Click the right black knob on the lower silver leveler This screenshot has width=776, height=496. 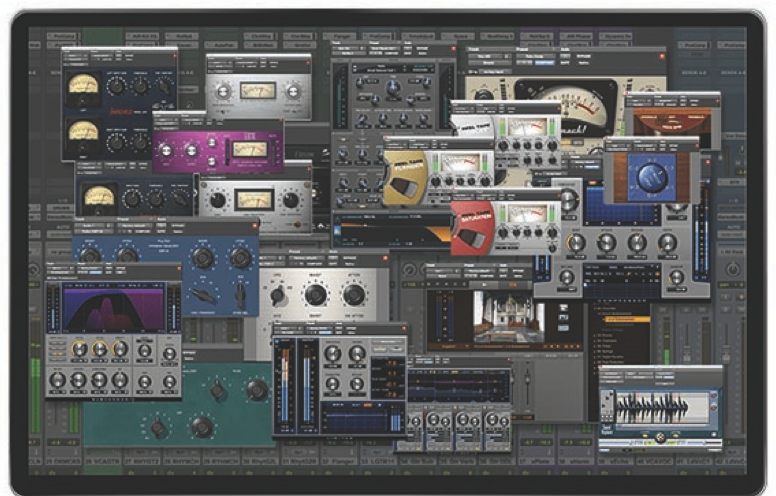pyautogui.click(x=291, y=200)
